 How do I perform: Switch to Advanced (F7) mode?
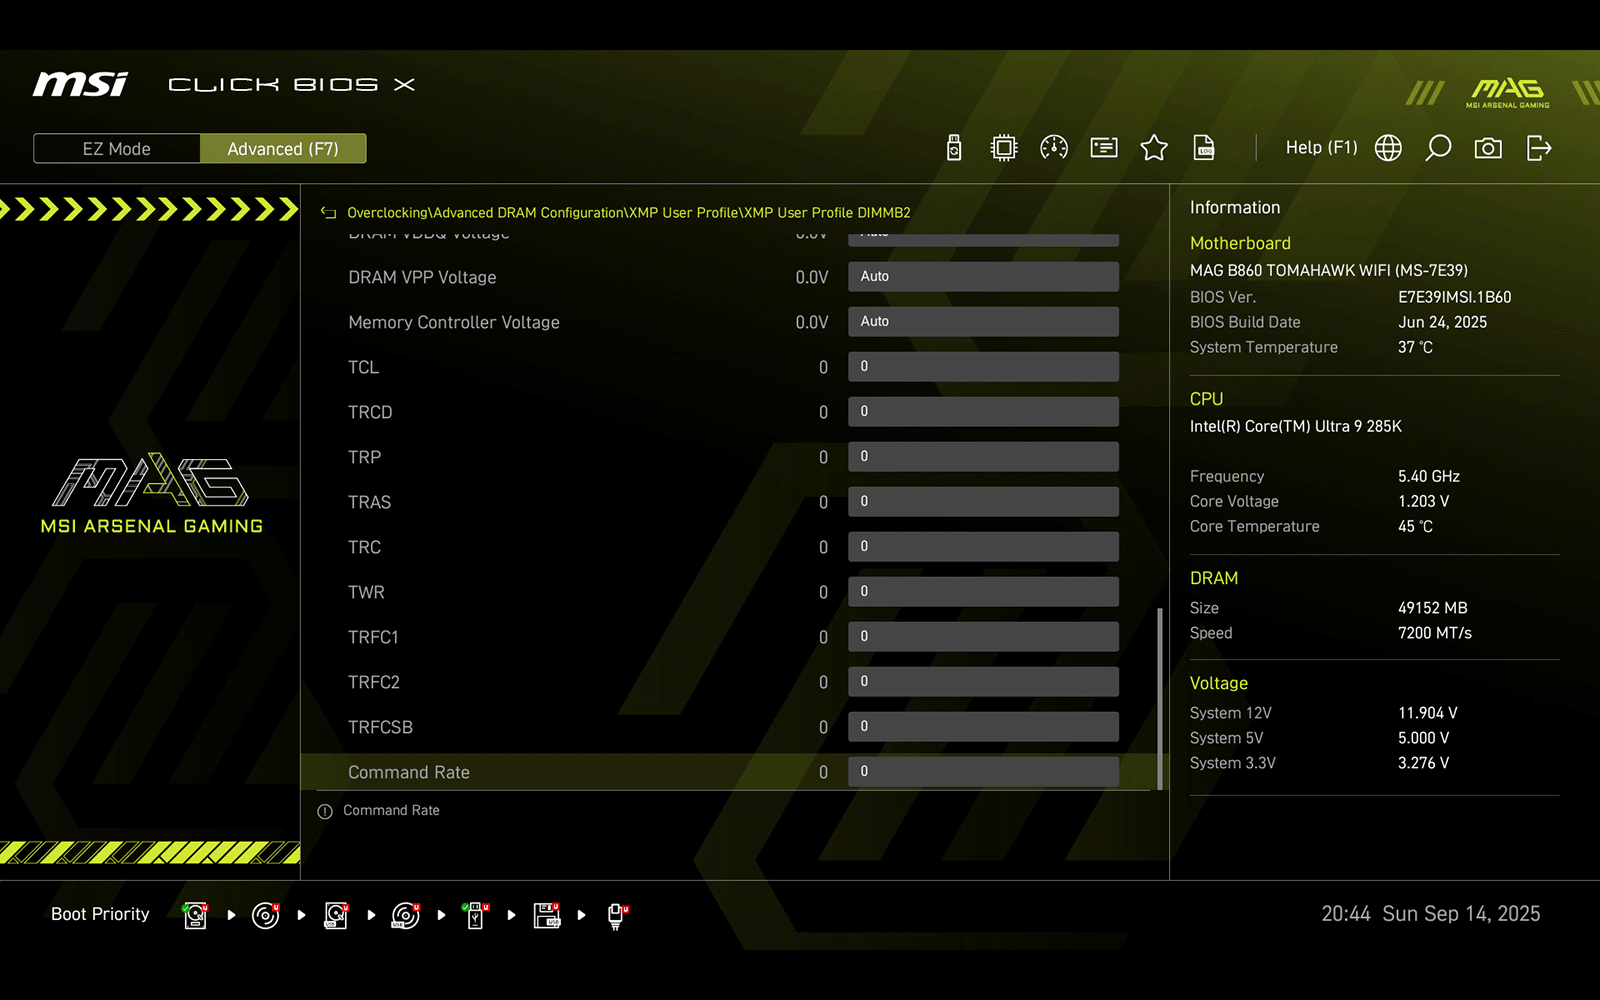coord(283,149)
